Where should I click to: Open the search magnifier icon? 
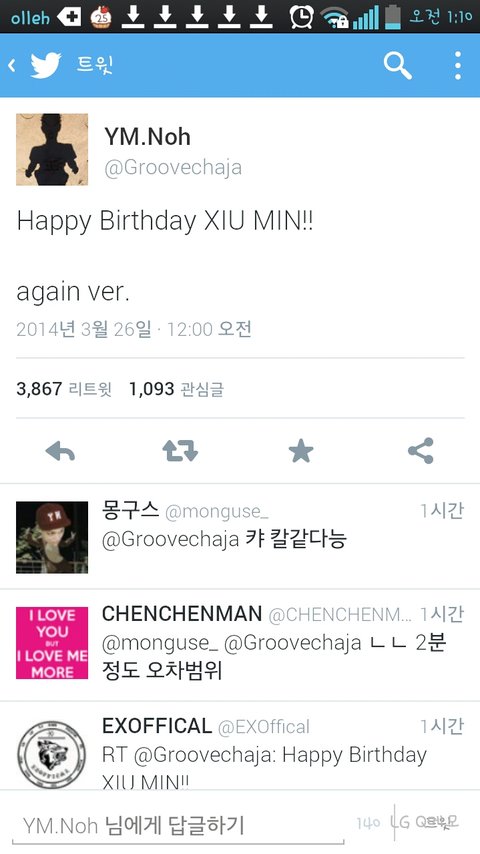398,66
